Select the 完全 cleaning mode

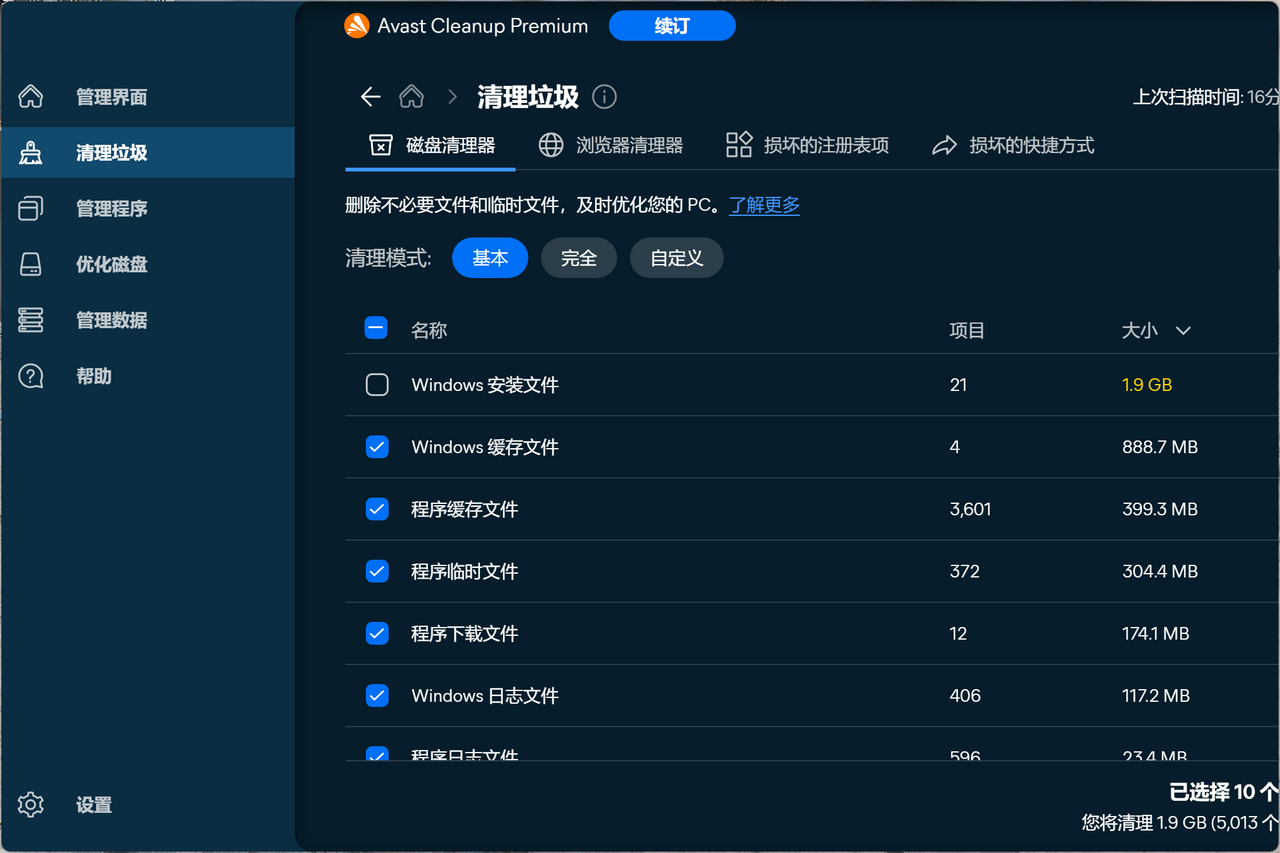coord(578,258)
